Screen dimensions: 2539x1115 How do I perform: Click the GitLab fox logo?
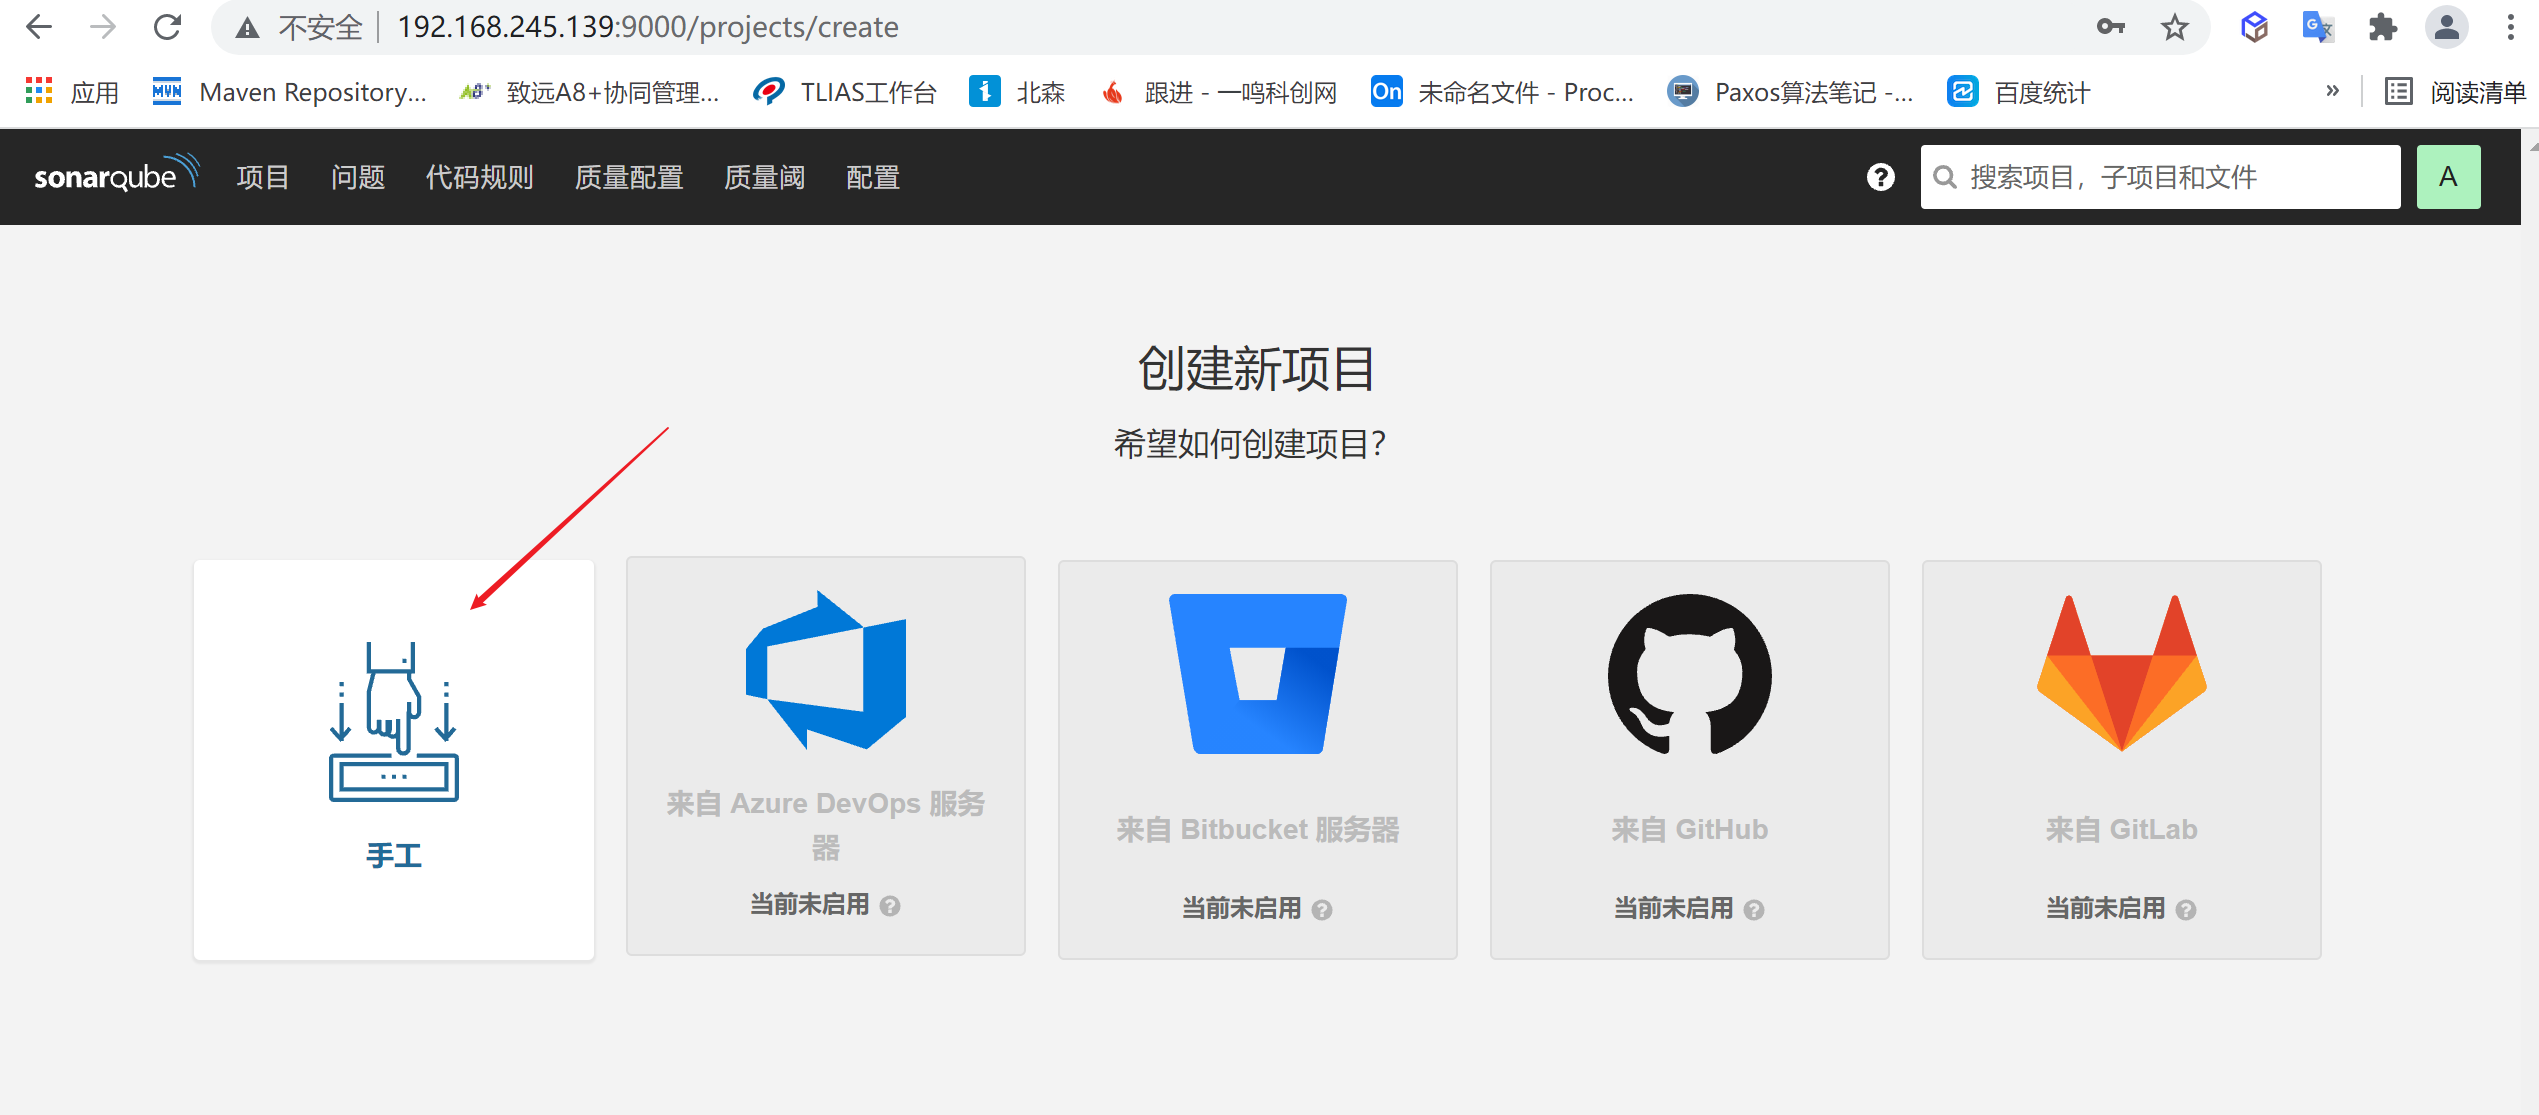pos(2121,673)
